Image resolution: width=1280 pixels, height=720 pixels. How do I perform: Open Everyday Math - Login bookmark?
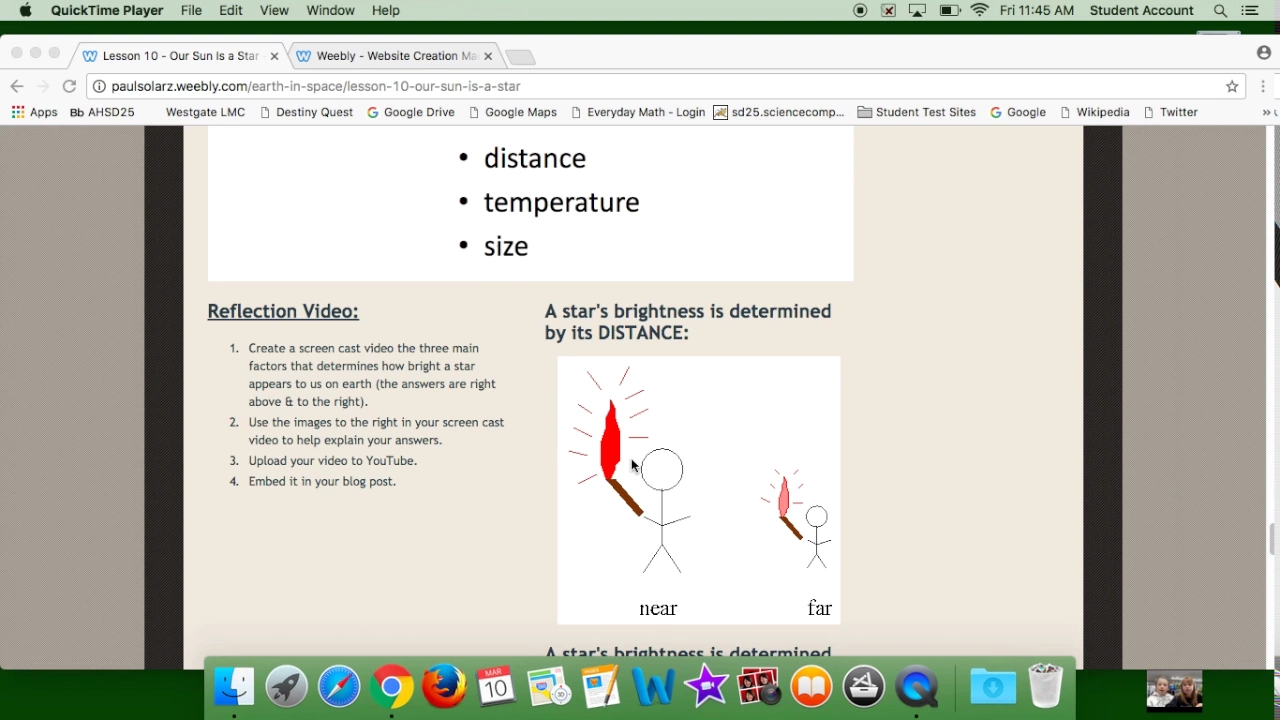[x=638, y=112]
